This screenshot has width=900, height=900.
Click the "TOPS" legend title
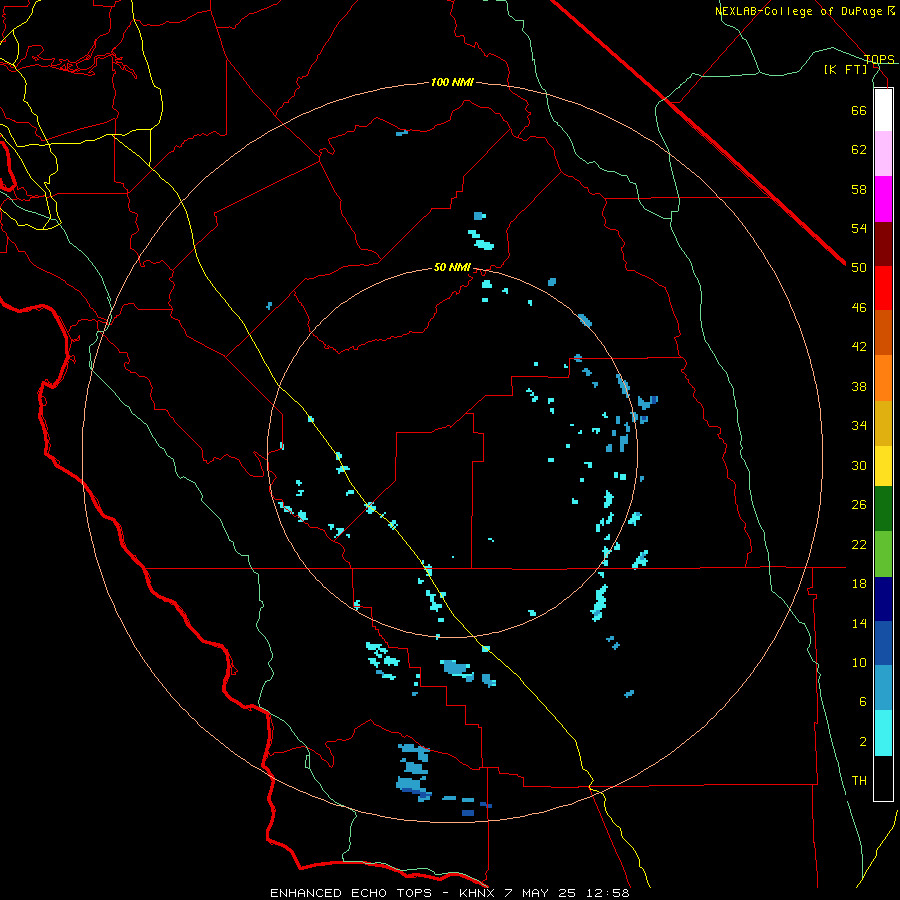pos(879,59)
